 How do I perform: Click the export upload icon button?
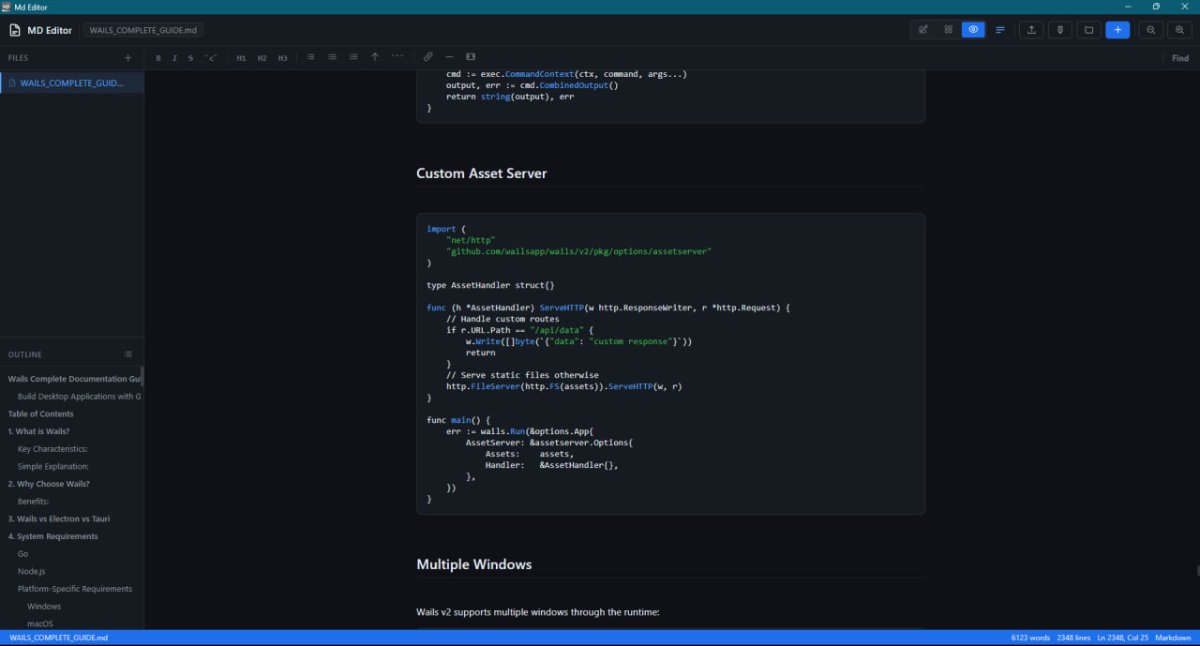(1032, 30)
